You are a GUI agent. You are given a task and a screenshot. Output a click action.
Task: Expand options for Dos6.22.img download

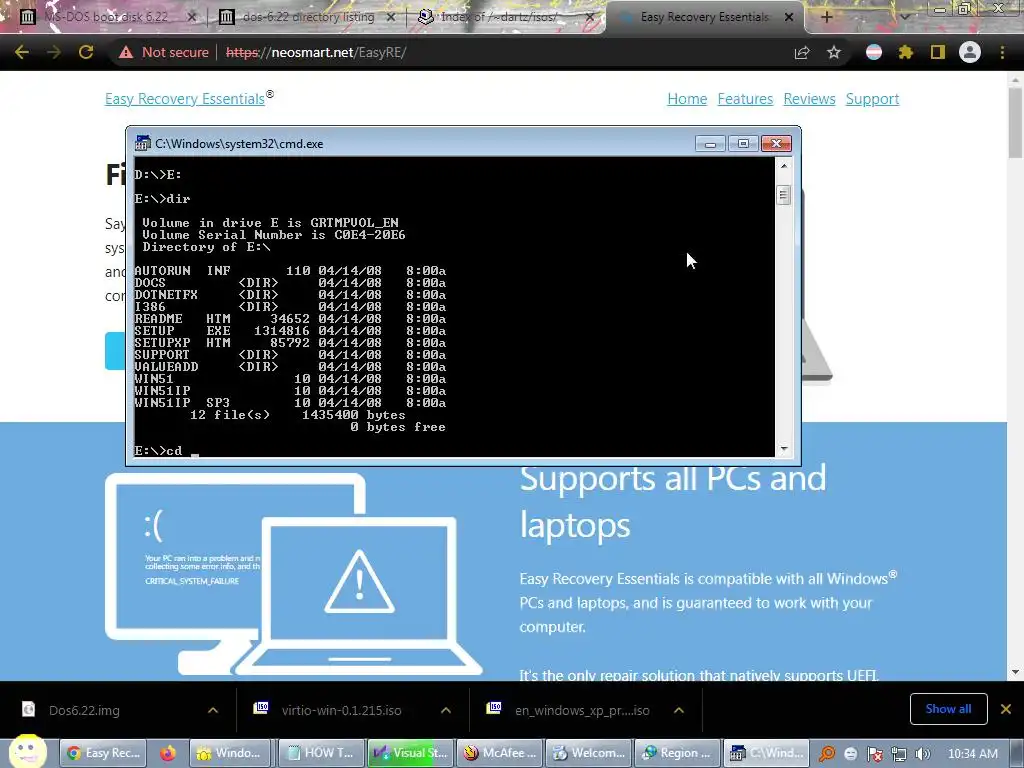click(213, 710)
